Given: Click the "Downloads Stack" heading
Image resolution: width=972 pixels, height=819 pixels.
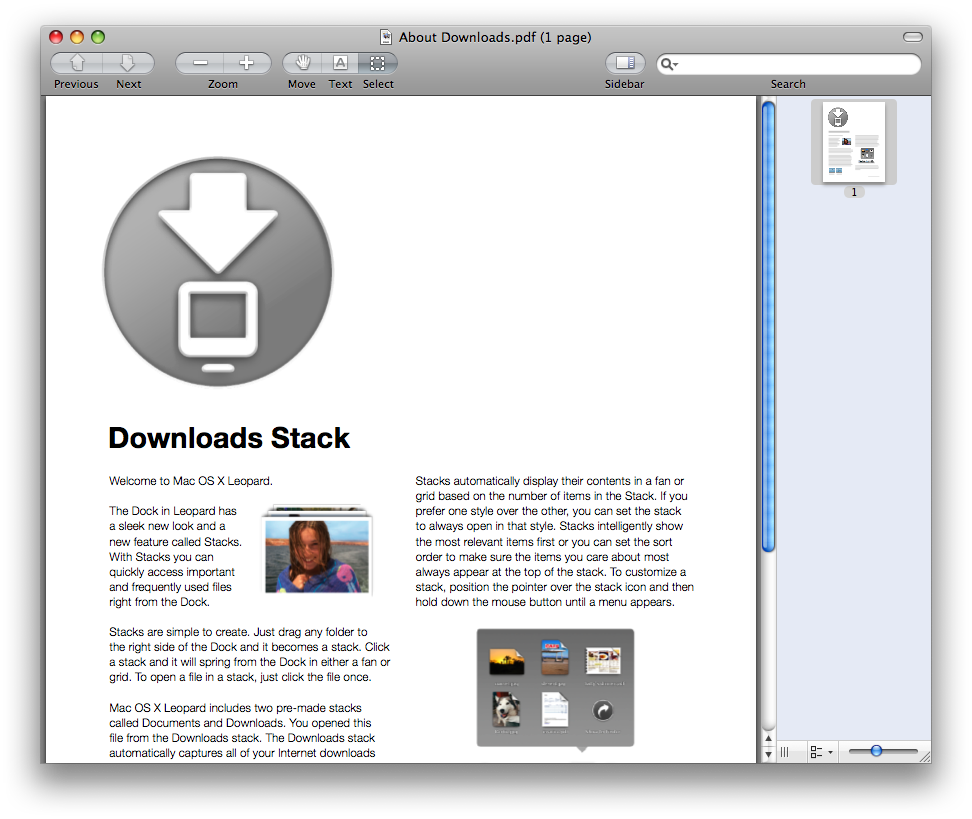Looking at the screenshot, I should coord(229,438).
